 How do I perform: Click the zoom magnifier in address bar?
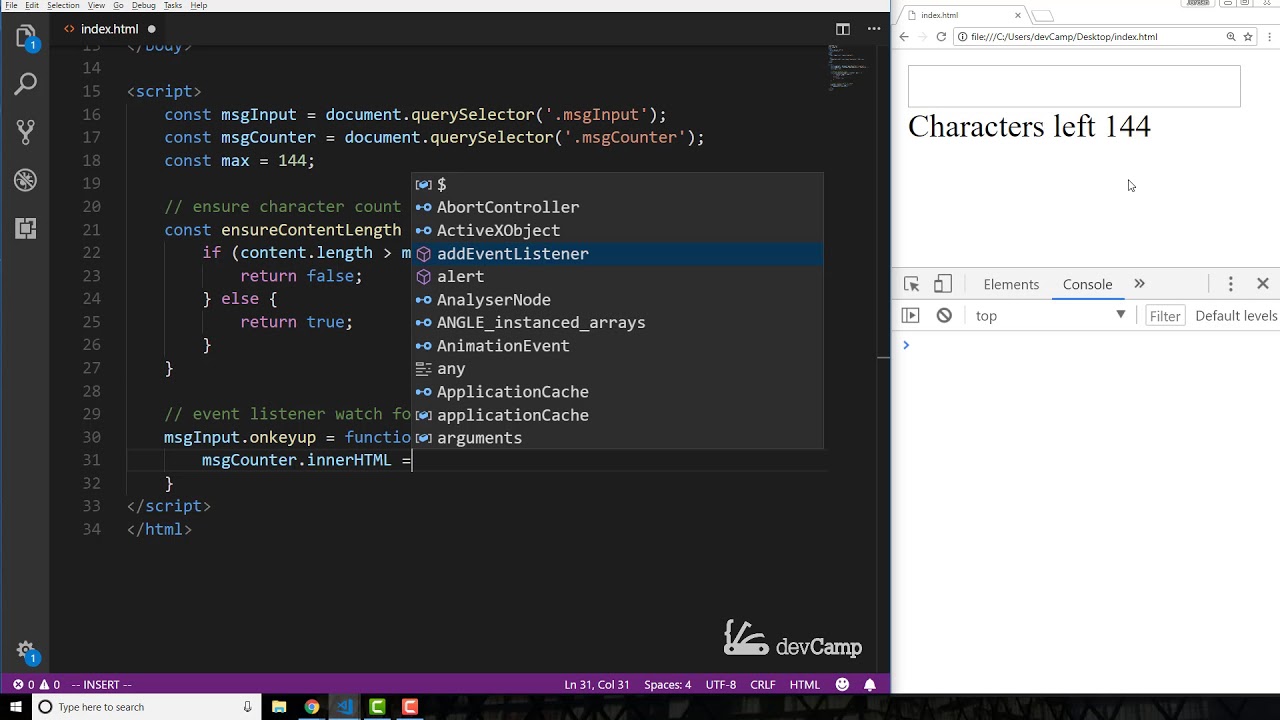pyautogui.click(x=1231, y=37)
